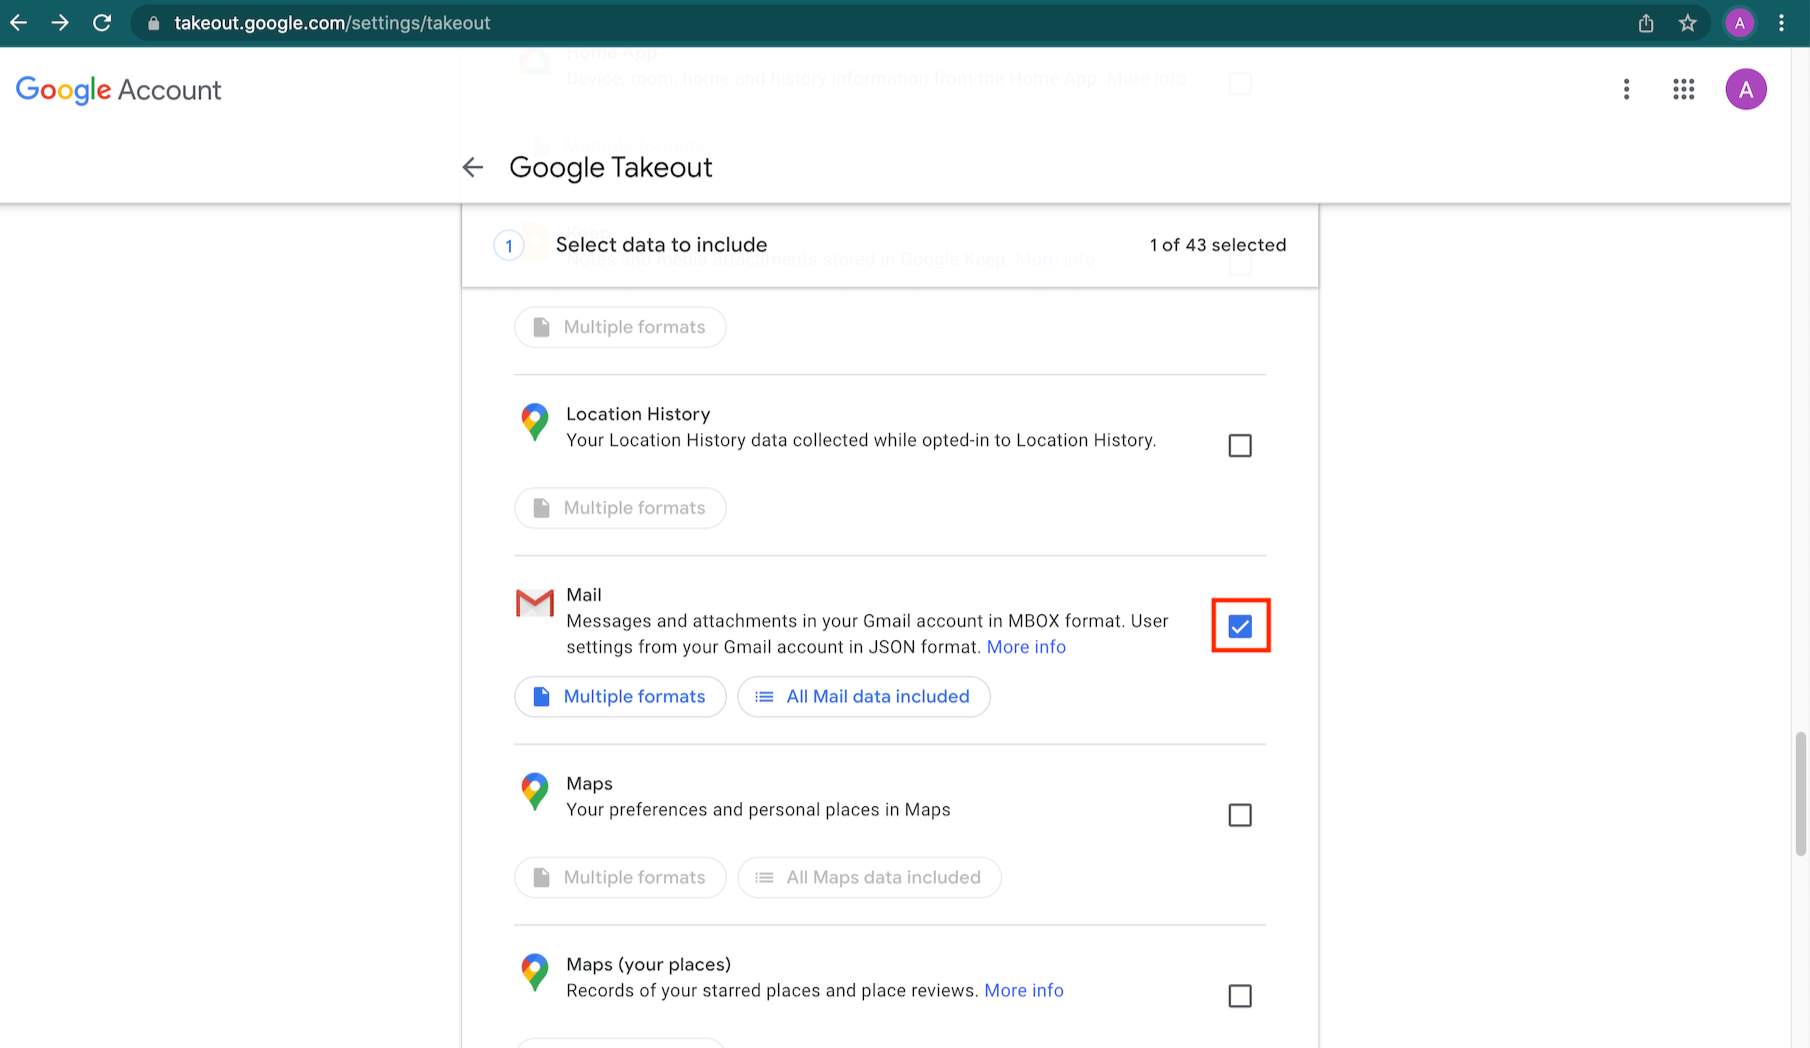Open More info link for Mail

(x=1026, y=647)
